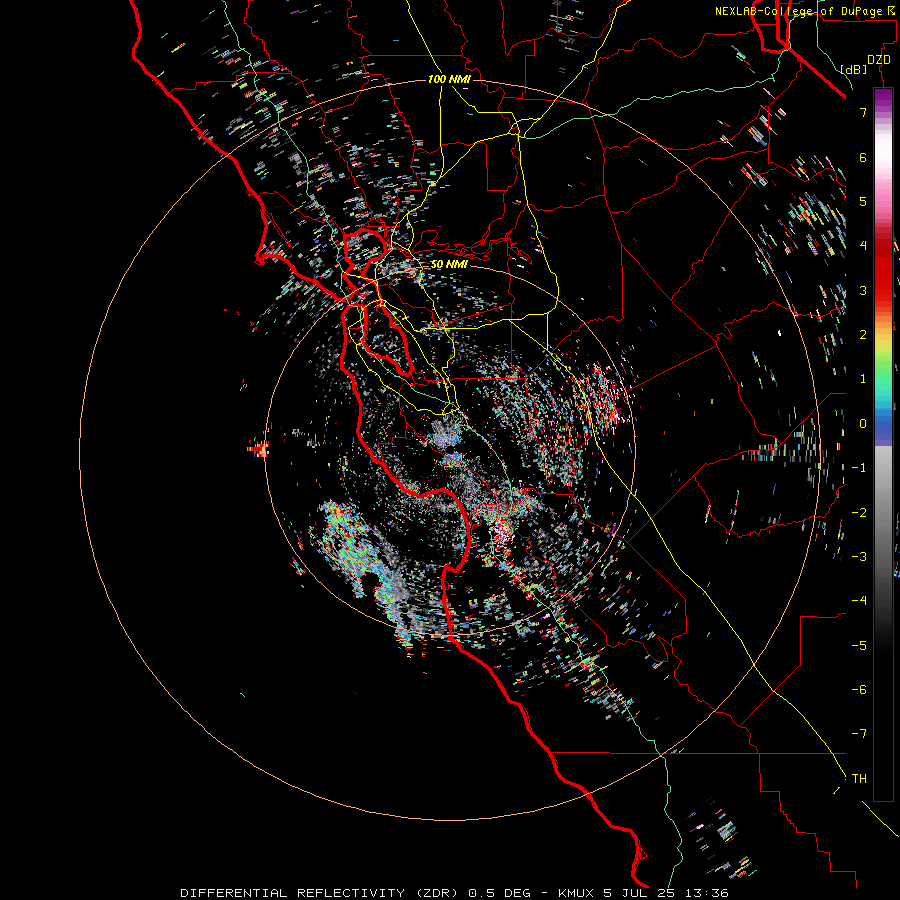Click the "-1" value on color scale

[x=859, y=468]
